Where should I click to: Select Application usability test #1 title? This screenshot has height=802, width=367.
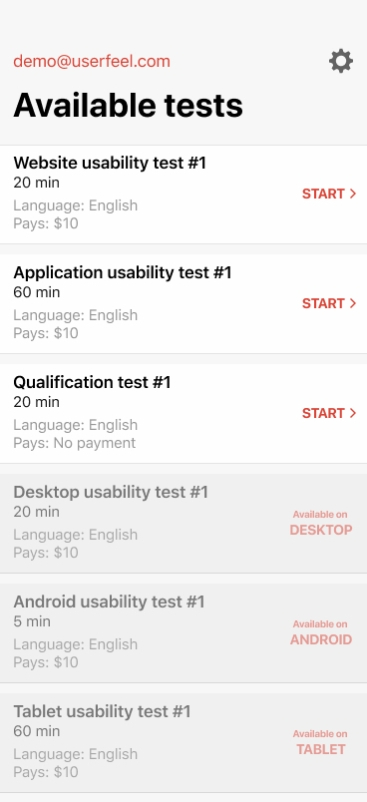coord(123,273)
